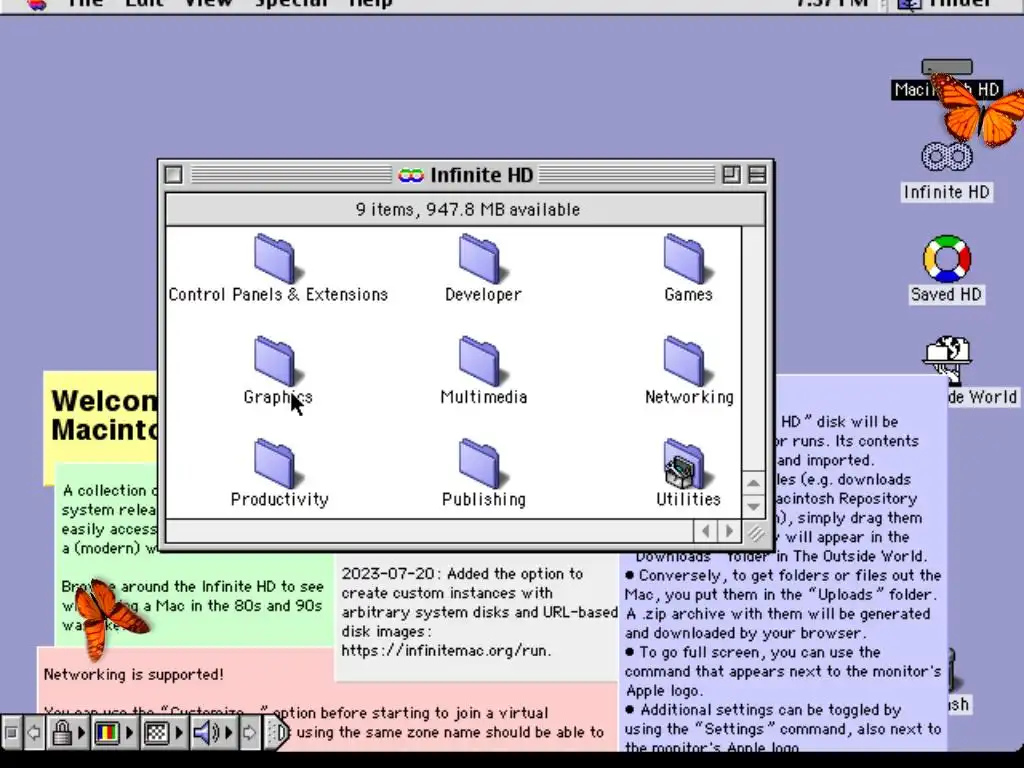This screenshot has height=768, width=1024.
Task: Collapse the Control Strip using its end tab
Action: [277, 733]
